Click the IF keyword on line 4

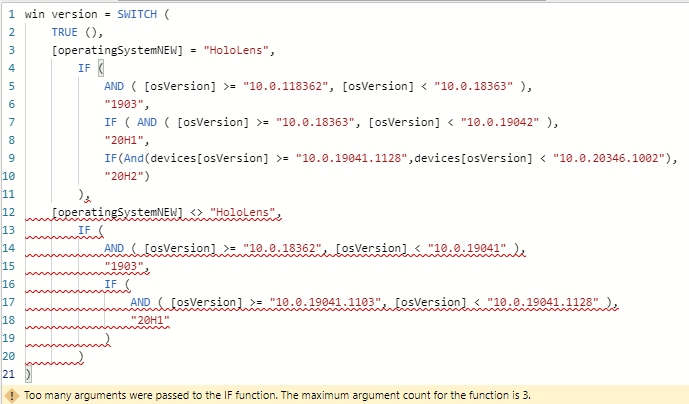(84, 69)
